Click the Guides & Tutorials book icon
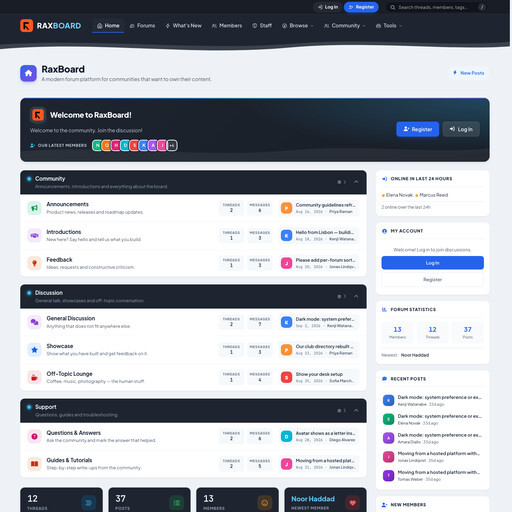The width and height of the screenshot is (512, 512). pyautogui.click(x=34, y=464)
